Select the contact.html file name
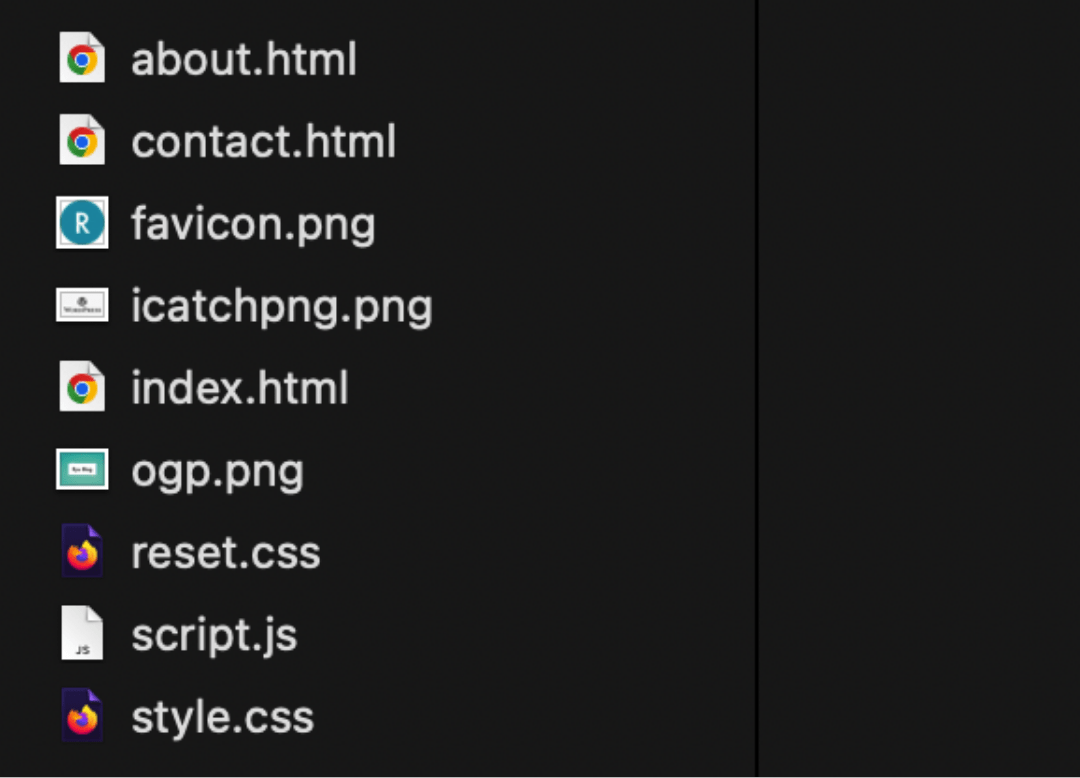The image size is (1080, 778). [x=263, y=141]
